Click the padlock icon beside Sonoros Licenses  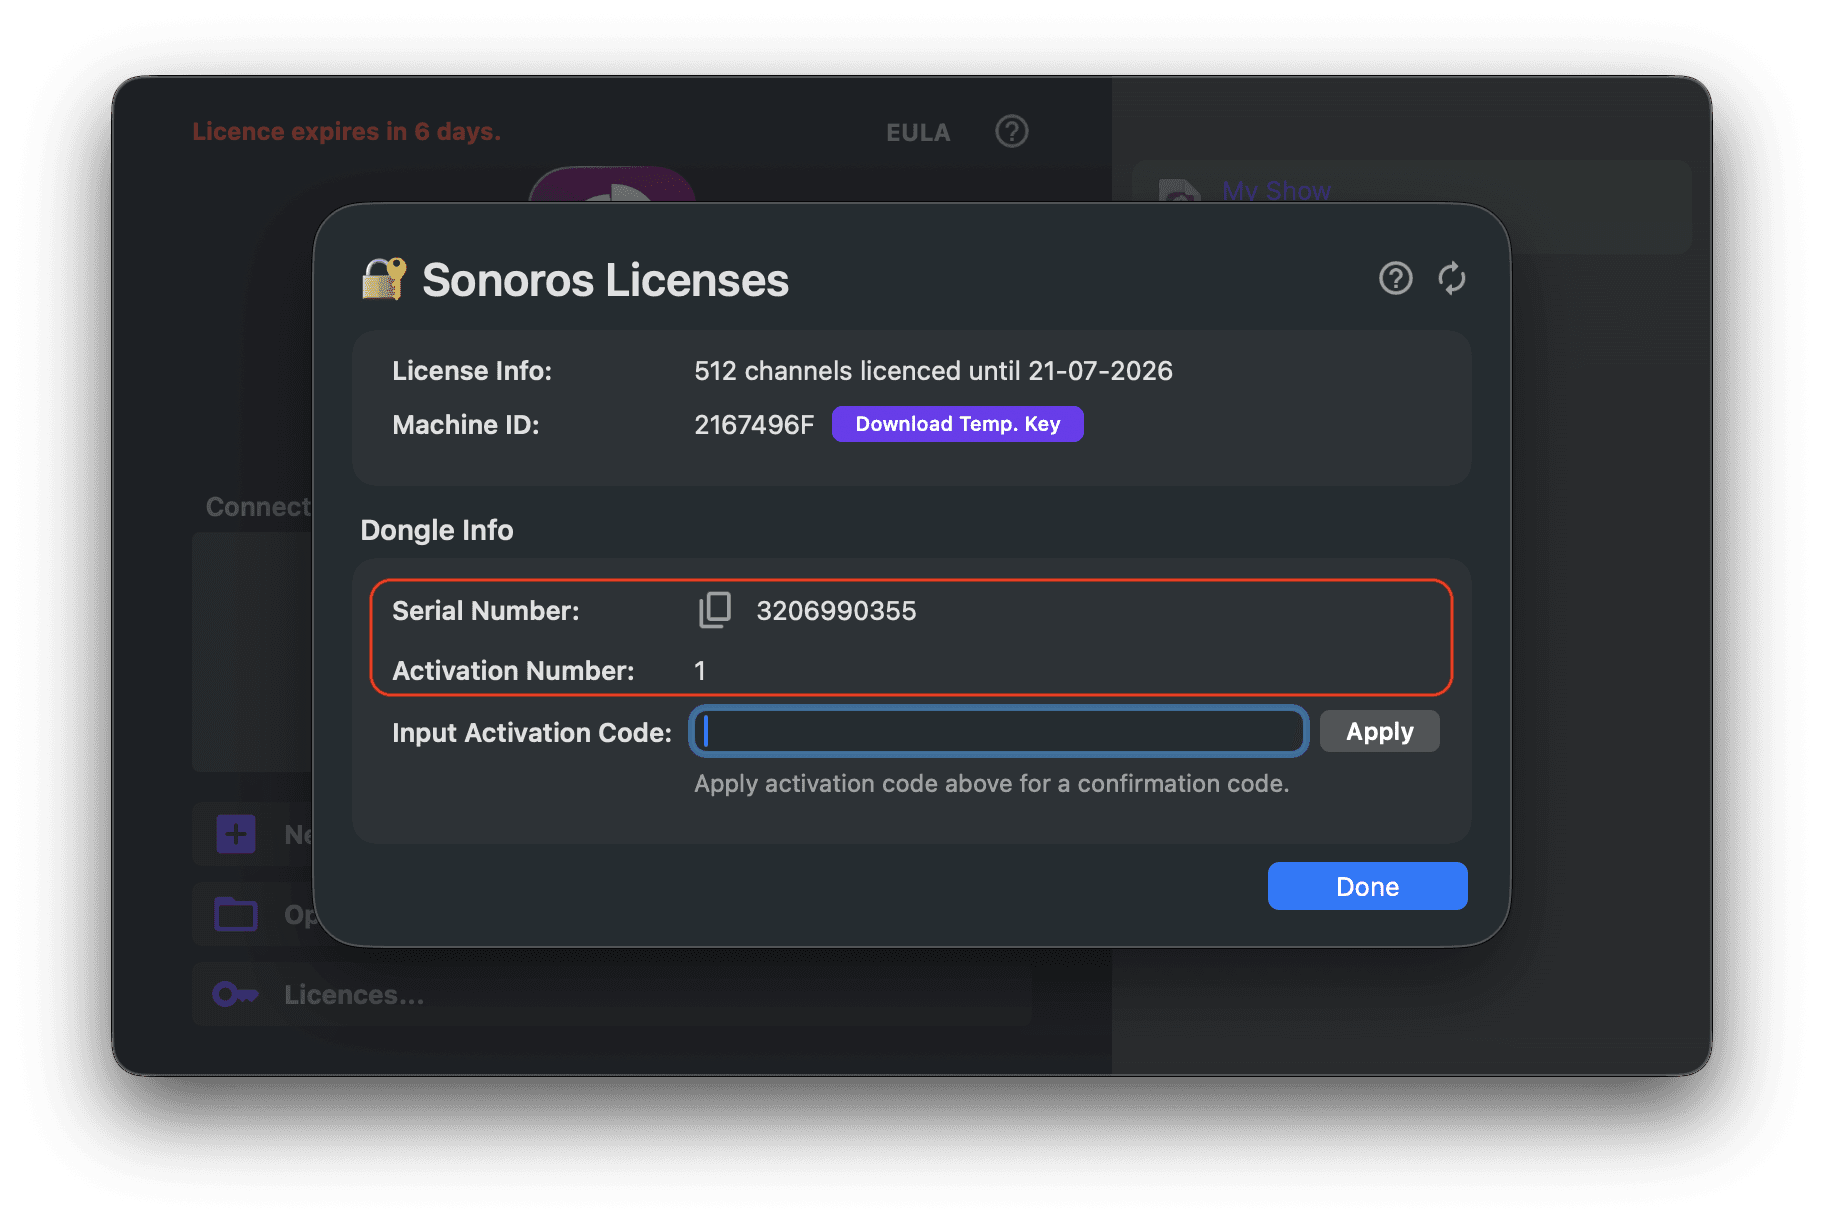tap(384, 279)
